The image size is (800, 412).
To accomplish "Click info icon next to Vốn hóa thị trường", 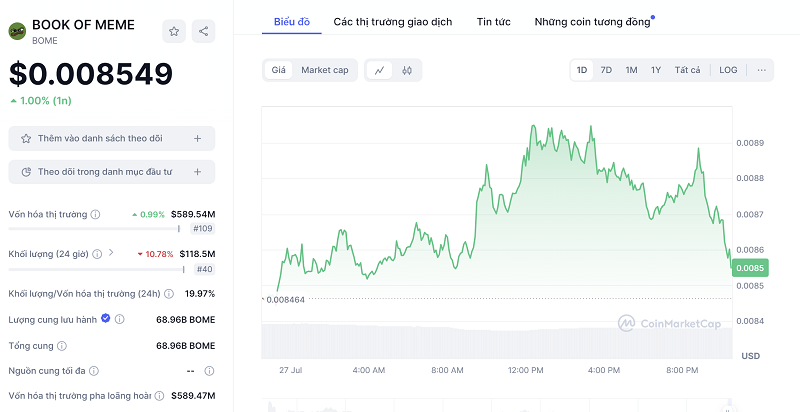I will coord(96,214).
